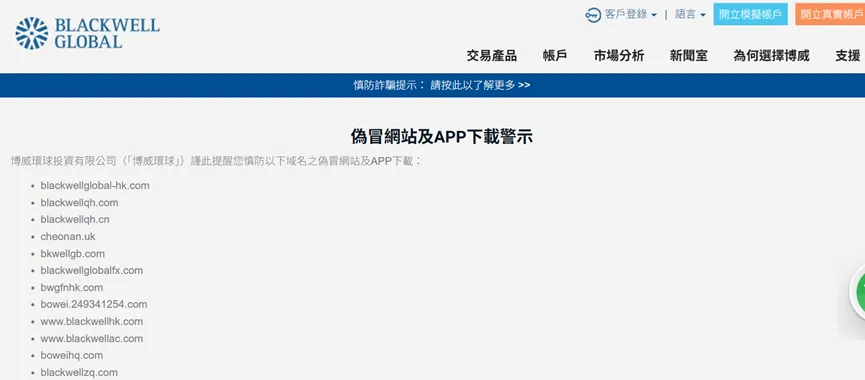The height and width of the screenshot is (380, 865).
Task: Open the 語言 language dropdown
Action: click(690, 15)
